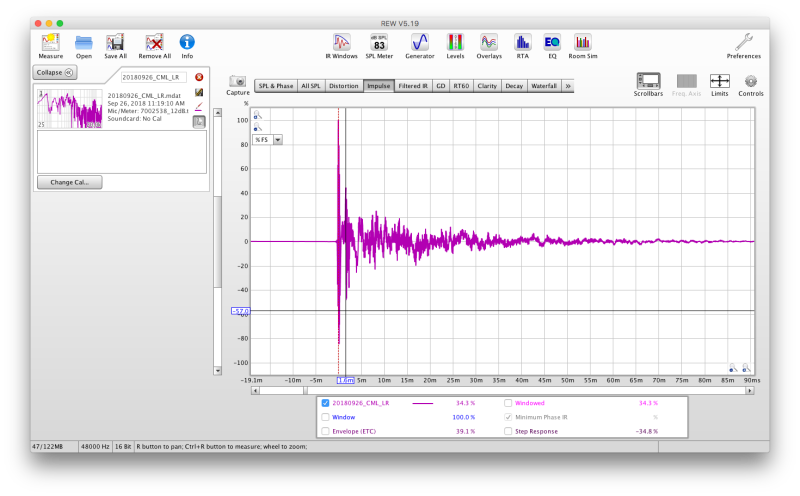Viewport: 800px width, 496px height.
Task: Open the Levels meter
Action: (455, 46)
